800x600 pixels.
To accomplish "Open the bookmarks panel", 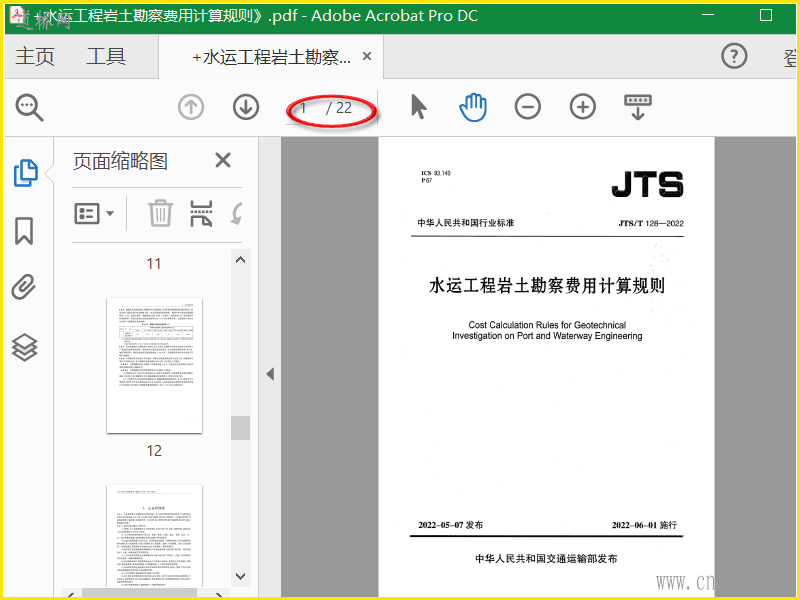I will pos(24,231).
